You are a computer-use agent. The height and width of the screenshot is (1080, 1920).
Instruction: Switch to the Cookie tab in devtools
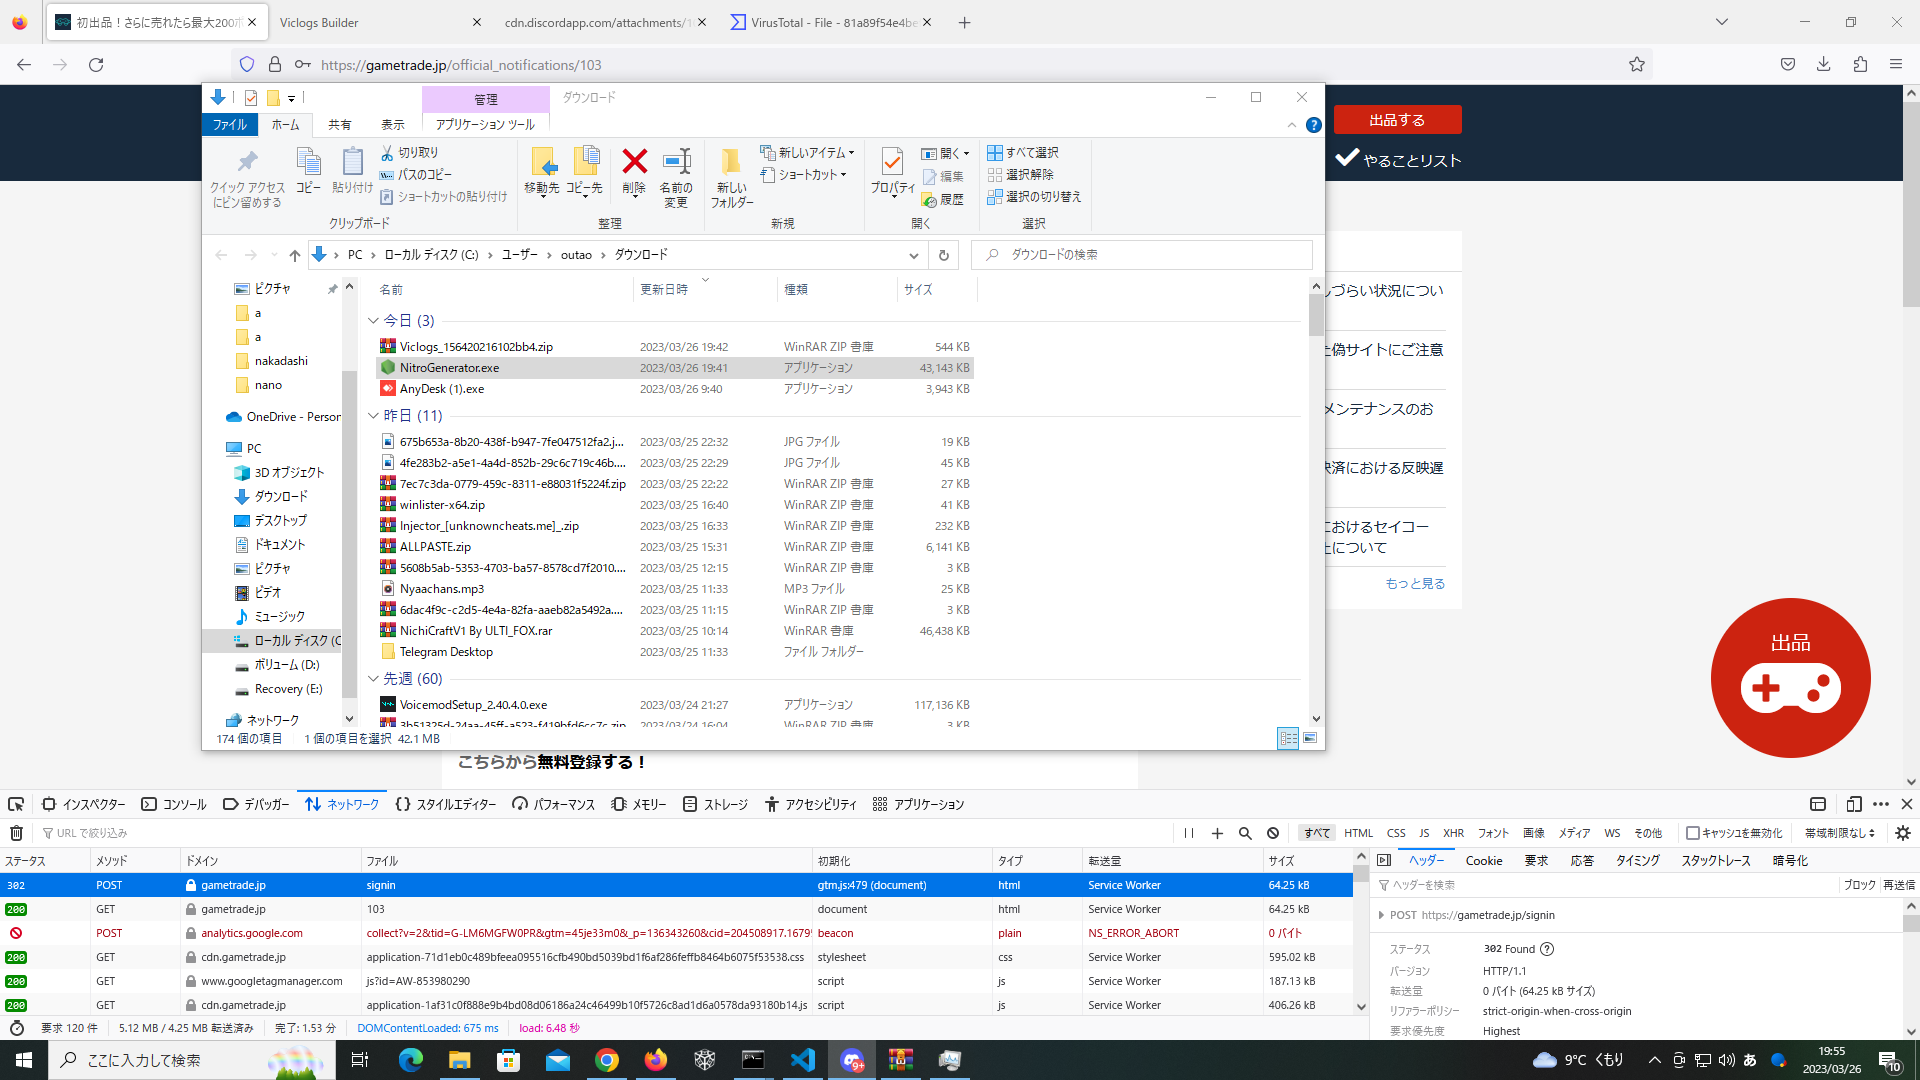click(x=1483, y=861)
